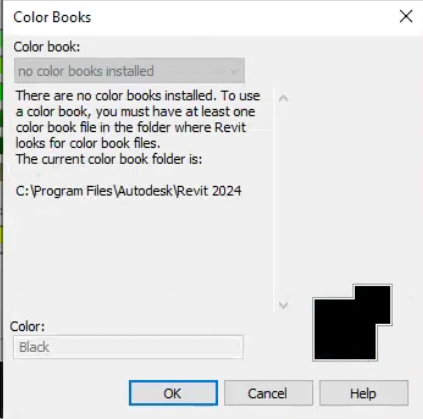The image size is (423, 419).
Task: Click the up arrow of the message scrollbar
Action: [283, 98]
